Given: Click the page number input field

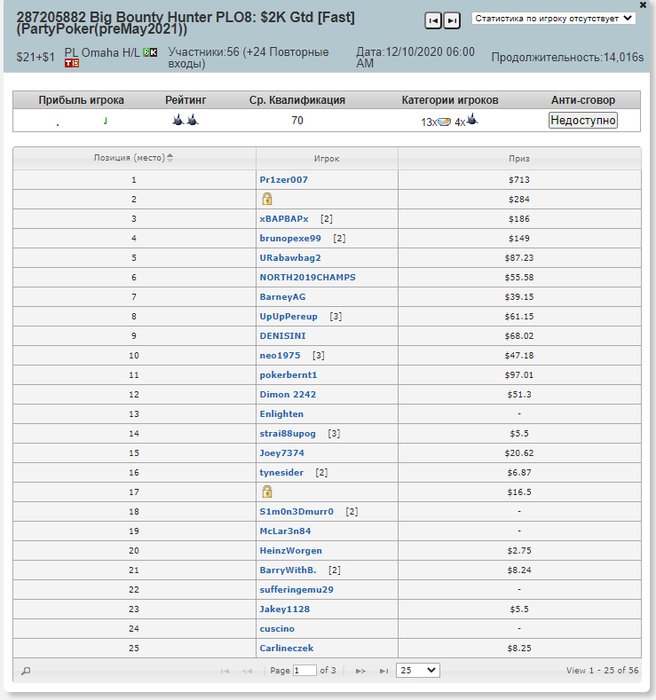Looking at the screenshot, I should 305,670.
